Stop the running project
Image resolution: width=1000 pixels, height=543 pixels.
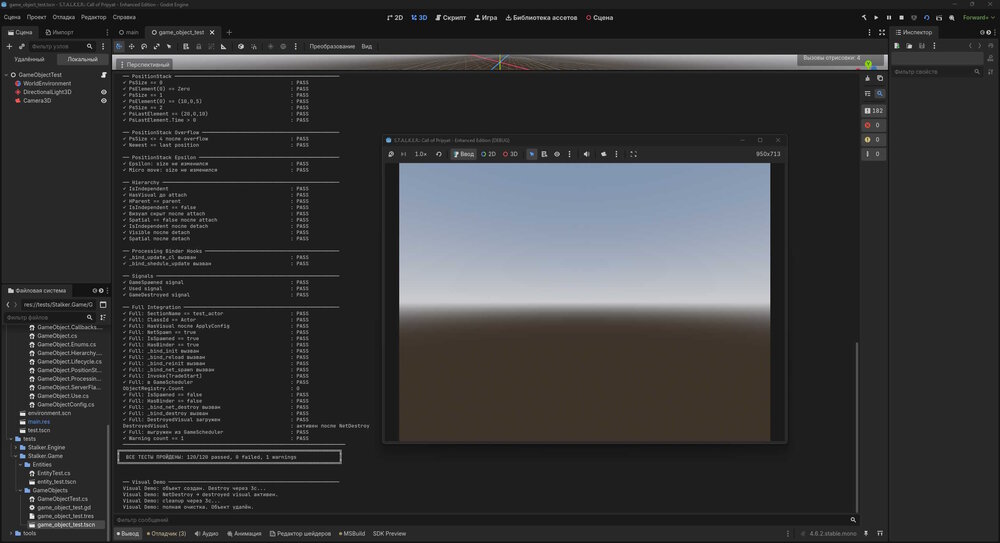(901, 18)
